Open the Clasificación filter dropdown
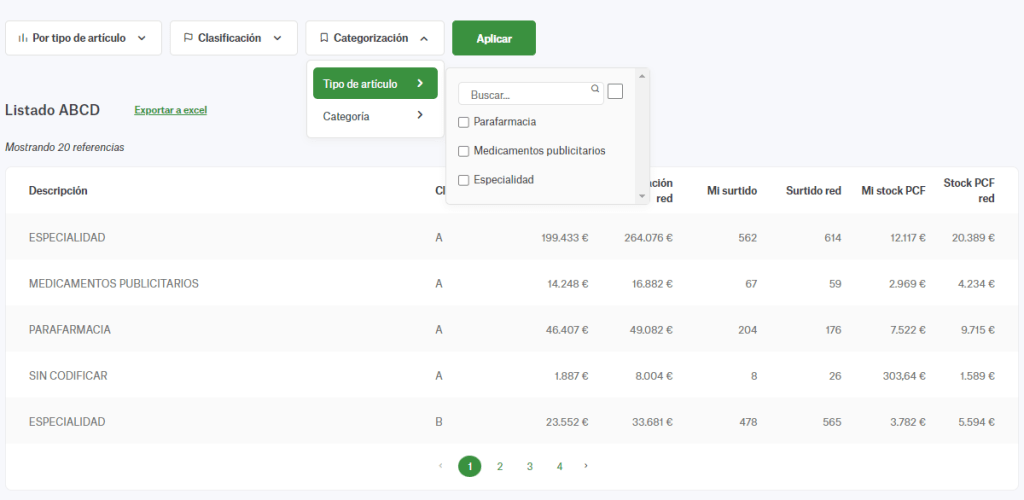Screen dimensions: 1024x500 coord(233,38)
